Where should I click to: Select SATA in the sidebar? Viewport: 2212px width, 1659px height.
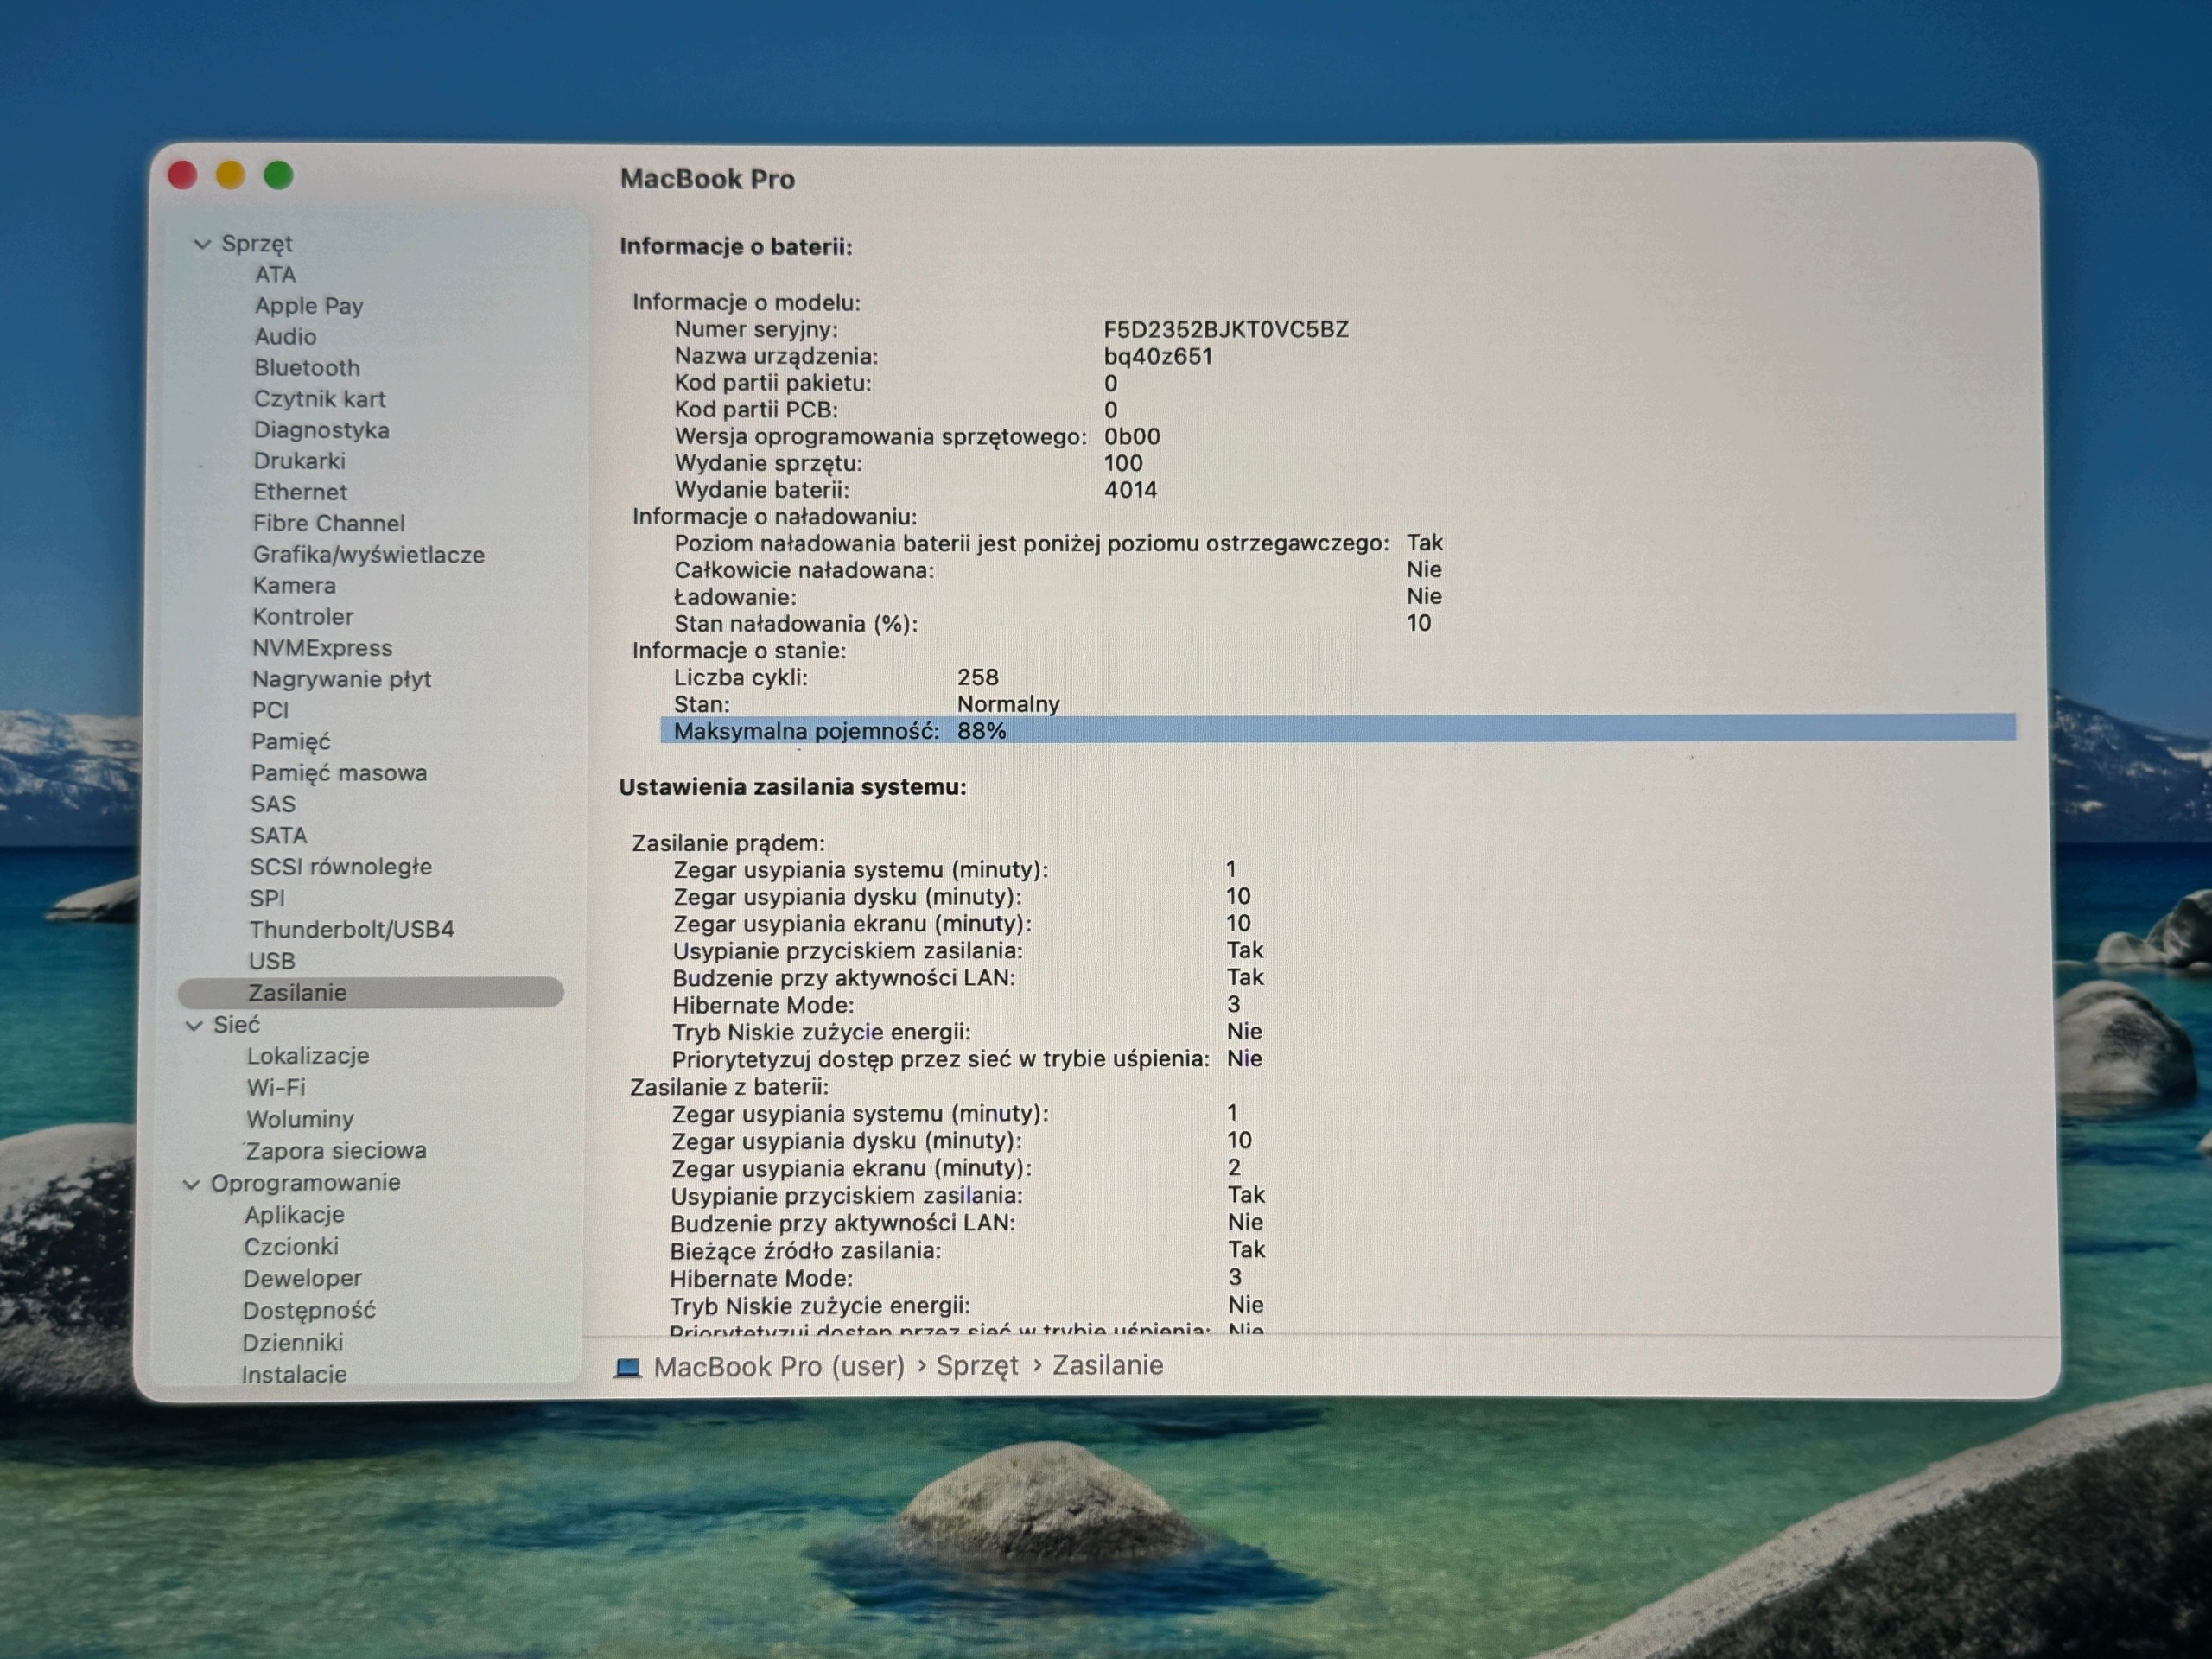[278, 835]
